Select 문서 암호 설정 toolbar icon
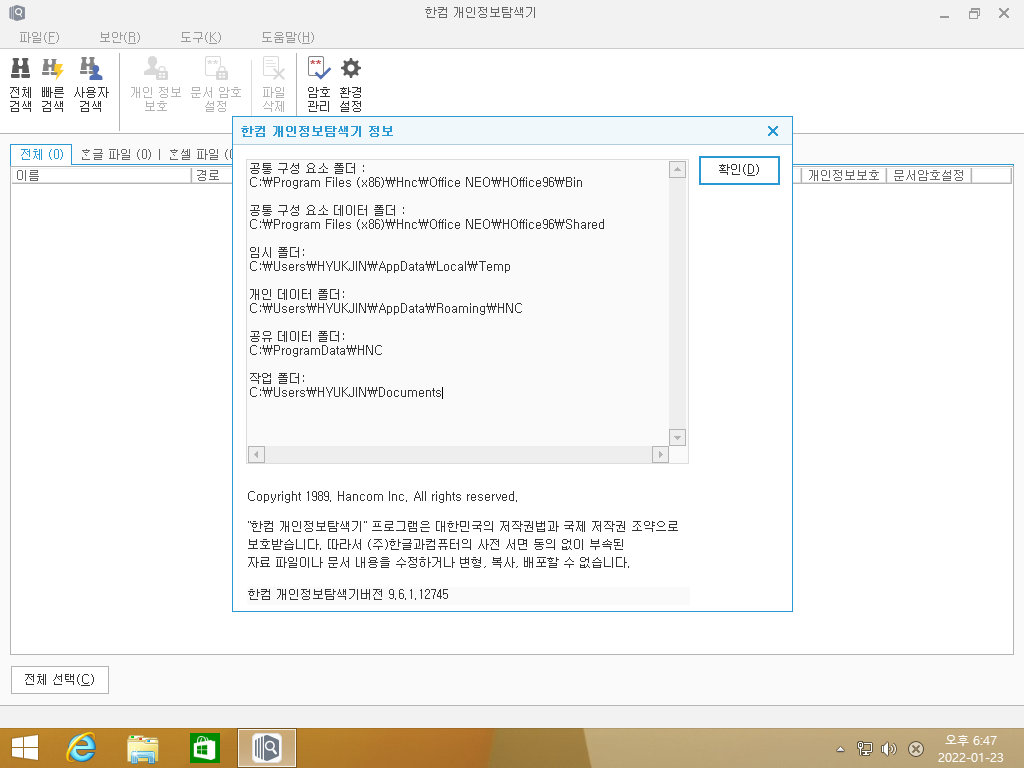This screenshot has width=1024, height=768. tap(216, 84)
